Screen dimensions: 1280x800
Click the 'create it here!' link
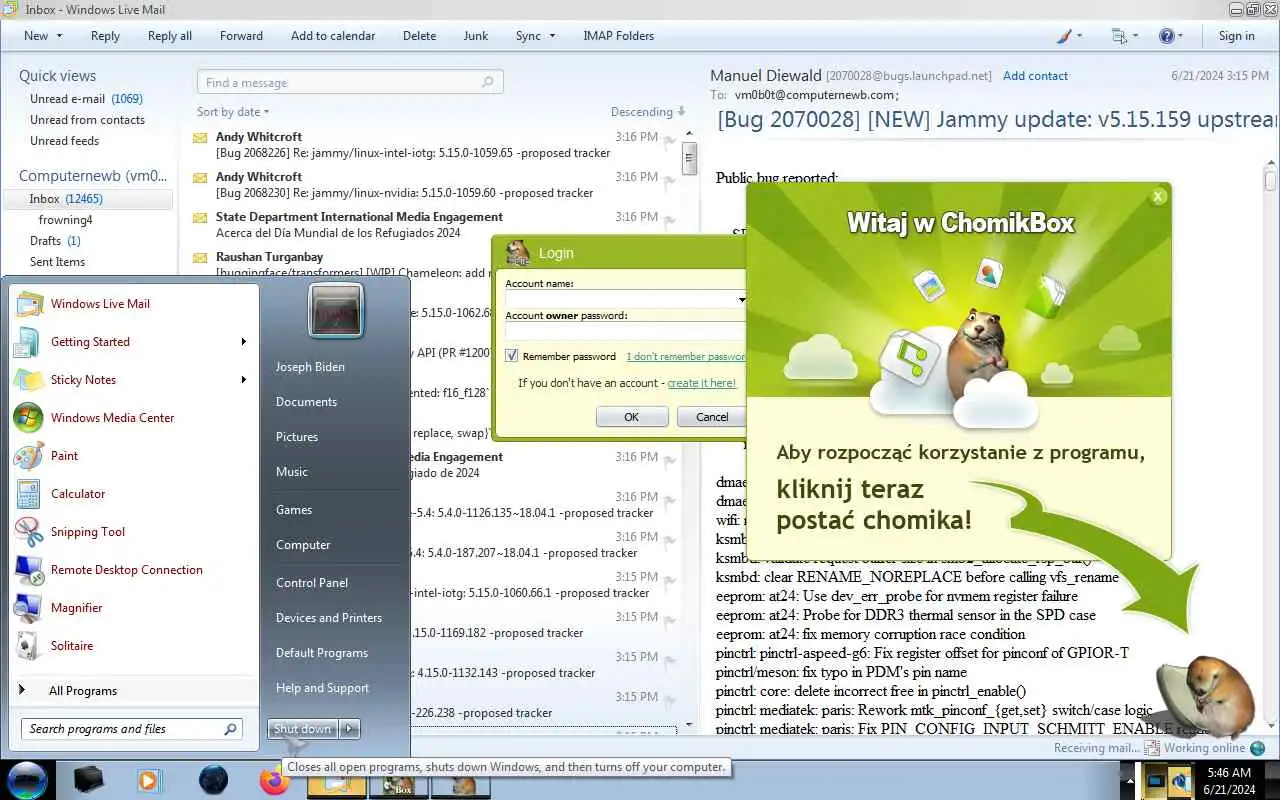tap(701, 383)
